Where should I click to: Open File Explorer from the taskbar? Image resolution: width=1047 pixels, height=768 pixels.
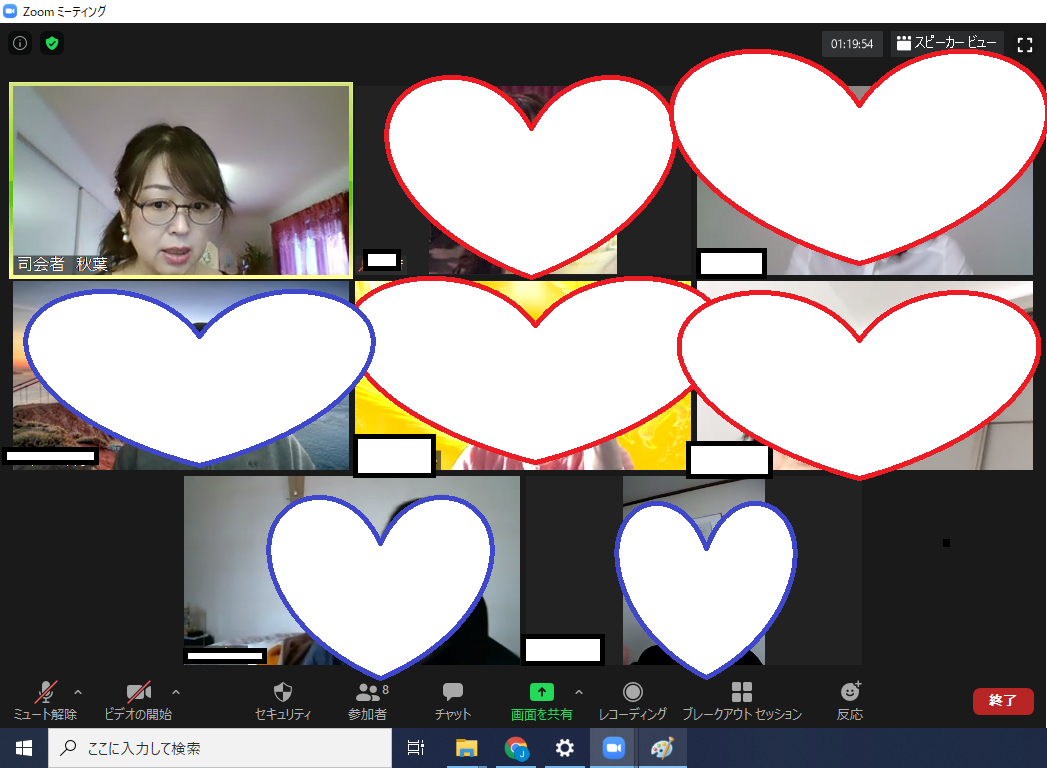pyautogui.click(x=466, y=748)
